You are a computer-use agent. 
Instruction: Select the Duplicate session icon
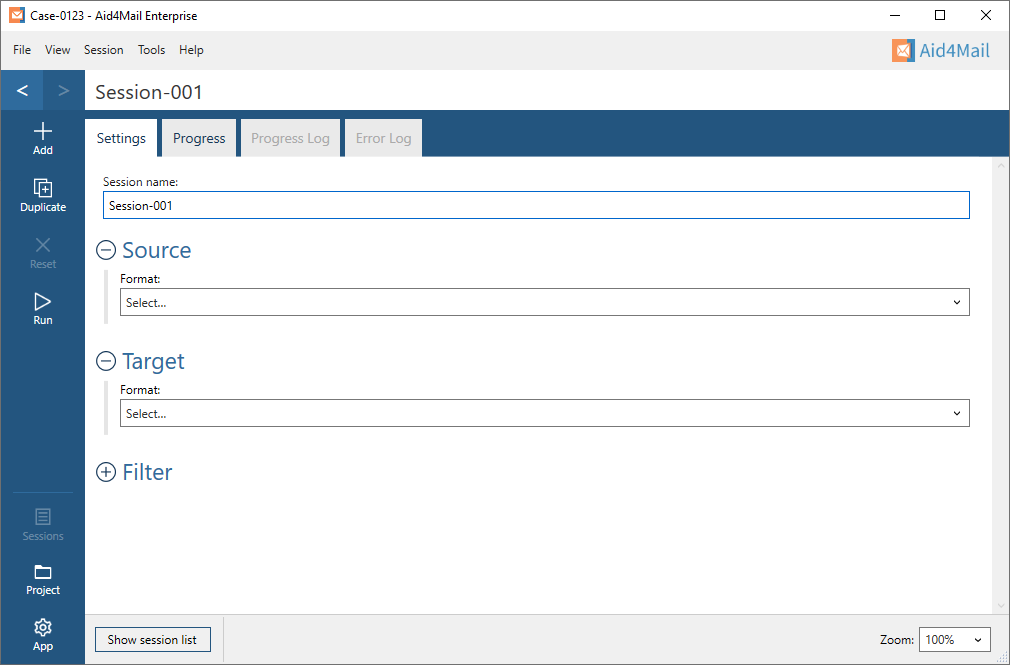click(42, 194)
